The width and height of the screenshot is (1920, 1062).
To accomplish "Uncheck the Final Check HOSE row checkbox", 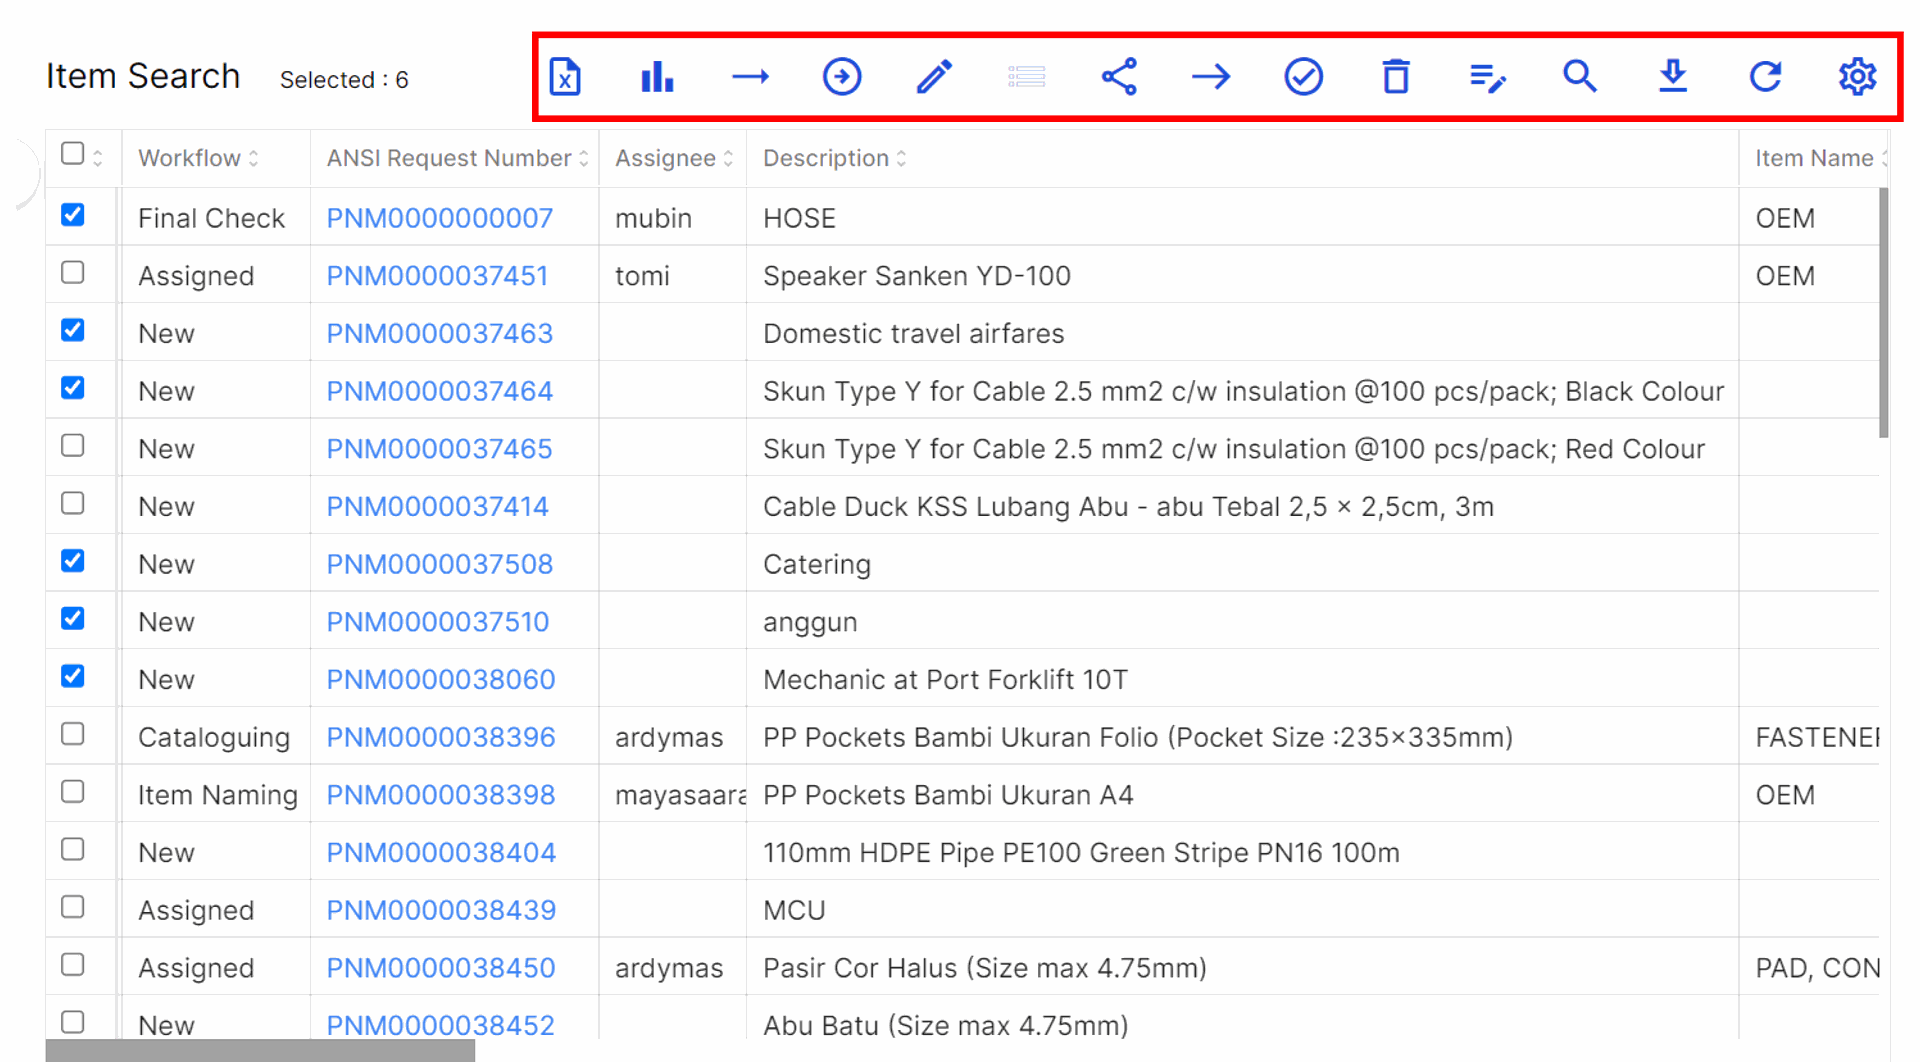I will pos(73,215).
